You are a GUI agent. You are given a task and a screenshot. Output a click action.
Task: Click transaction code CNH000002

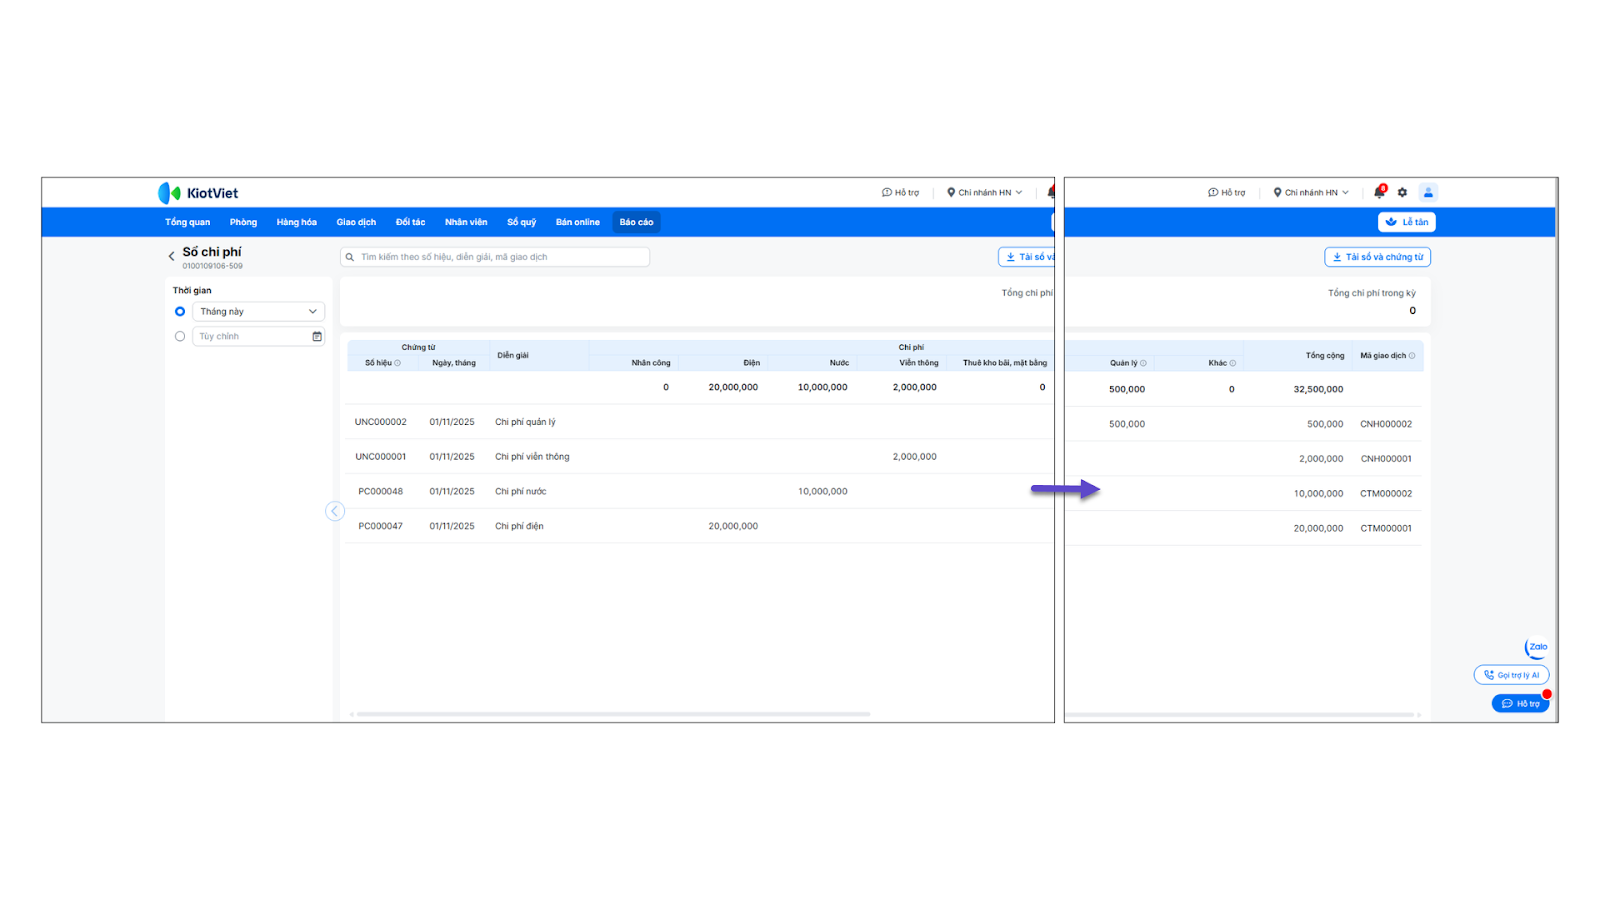click(1386, 424)
